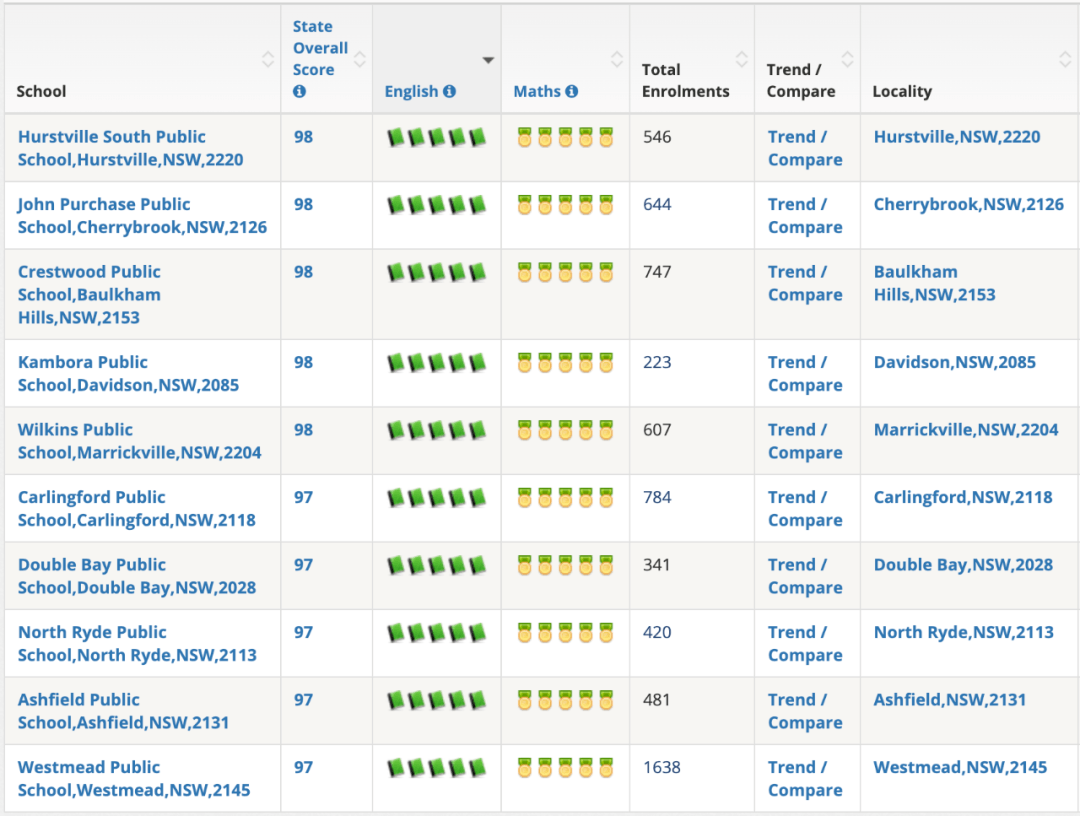The height and width of the screenshot is (816, 1080).
Task: Open Trend / Compare for Wilkins Public
Action: [x=805, y=441]
